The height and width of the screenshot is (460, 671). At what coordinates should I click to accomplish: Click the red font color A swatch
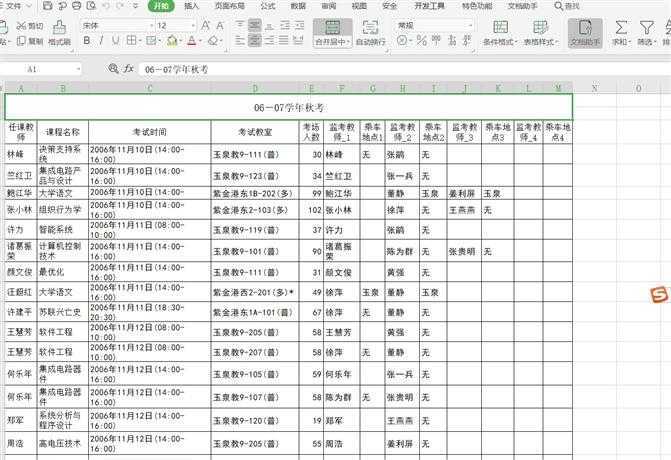[x=192, y=41]
